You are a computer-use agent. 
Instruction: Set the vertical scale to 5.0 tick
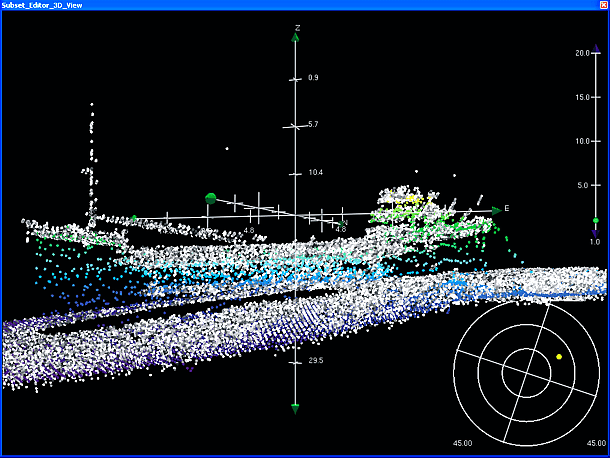point(596,185)
